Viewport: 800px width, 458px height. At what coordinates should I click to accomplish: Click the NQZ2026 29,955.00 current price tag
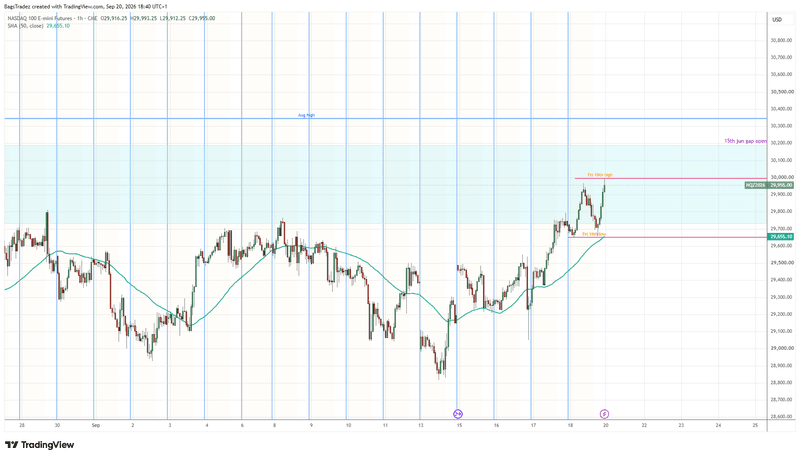769,185
